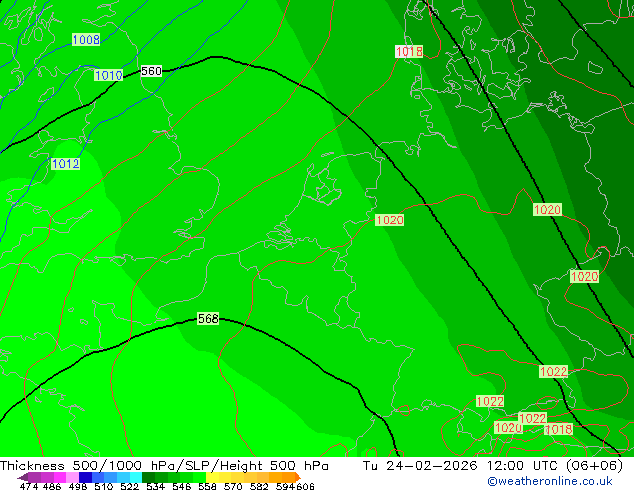The width and height of the screenshot is (634, 490).
Task: Click the map title 'Thickness 500/1000 hPa/SLP/Height 500 hPa'
Action: tap(164, 466)
